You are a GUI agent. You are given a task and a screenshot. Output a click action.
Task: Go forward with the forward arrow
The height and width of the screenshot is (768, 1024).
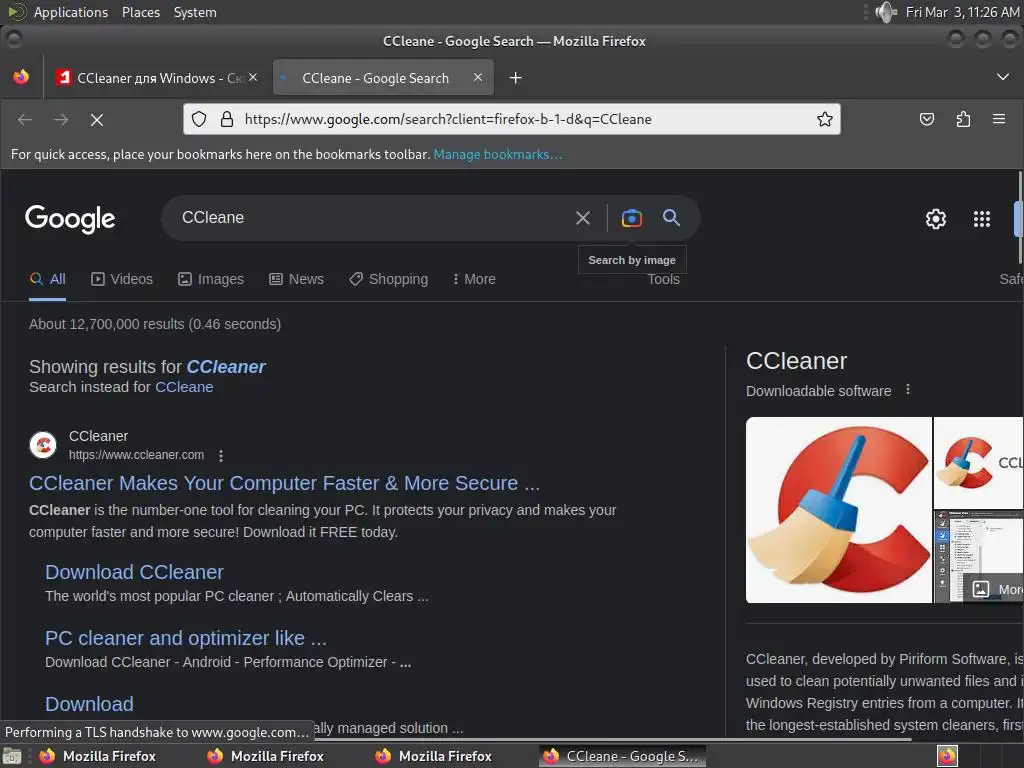tap(61, 120)
